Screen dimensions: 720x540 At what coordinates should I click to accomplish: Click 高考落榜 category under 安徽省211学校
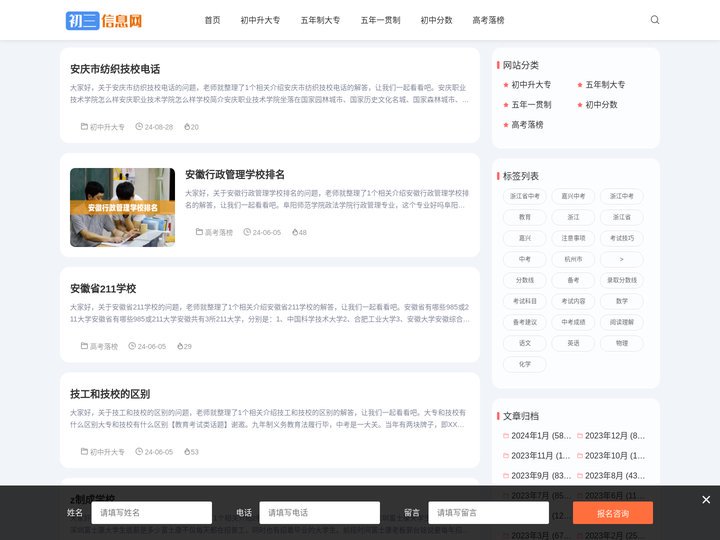(104, 346)
